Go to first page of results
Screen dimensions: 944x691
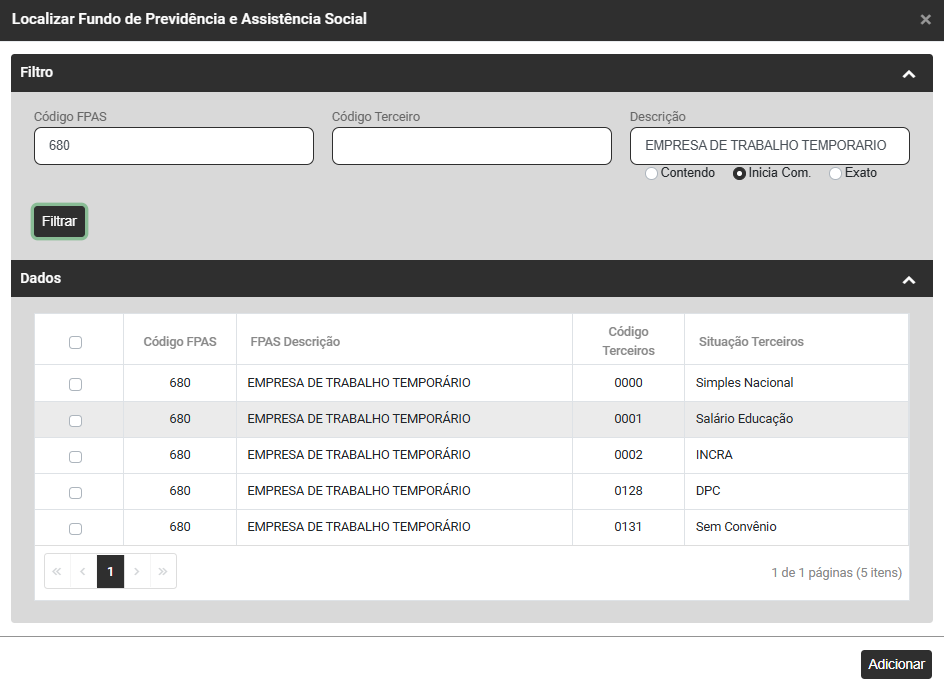point(57,571)
